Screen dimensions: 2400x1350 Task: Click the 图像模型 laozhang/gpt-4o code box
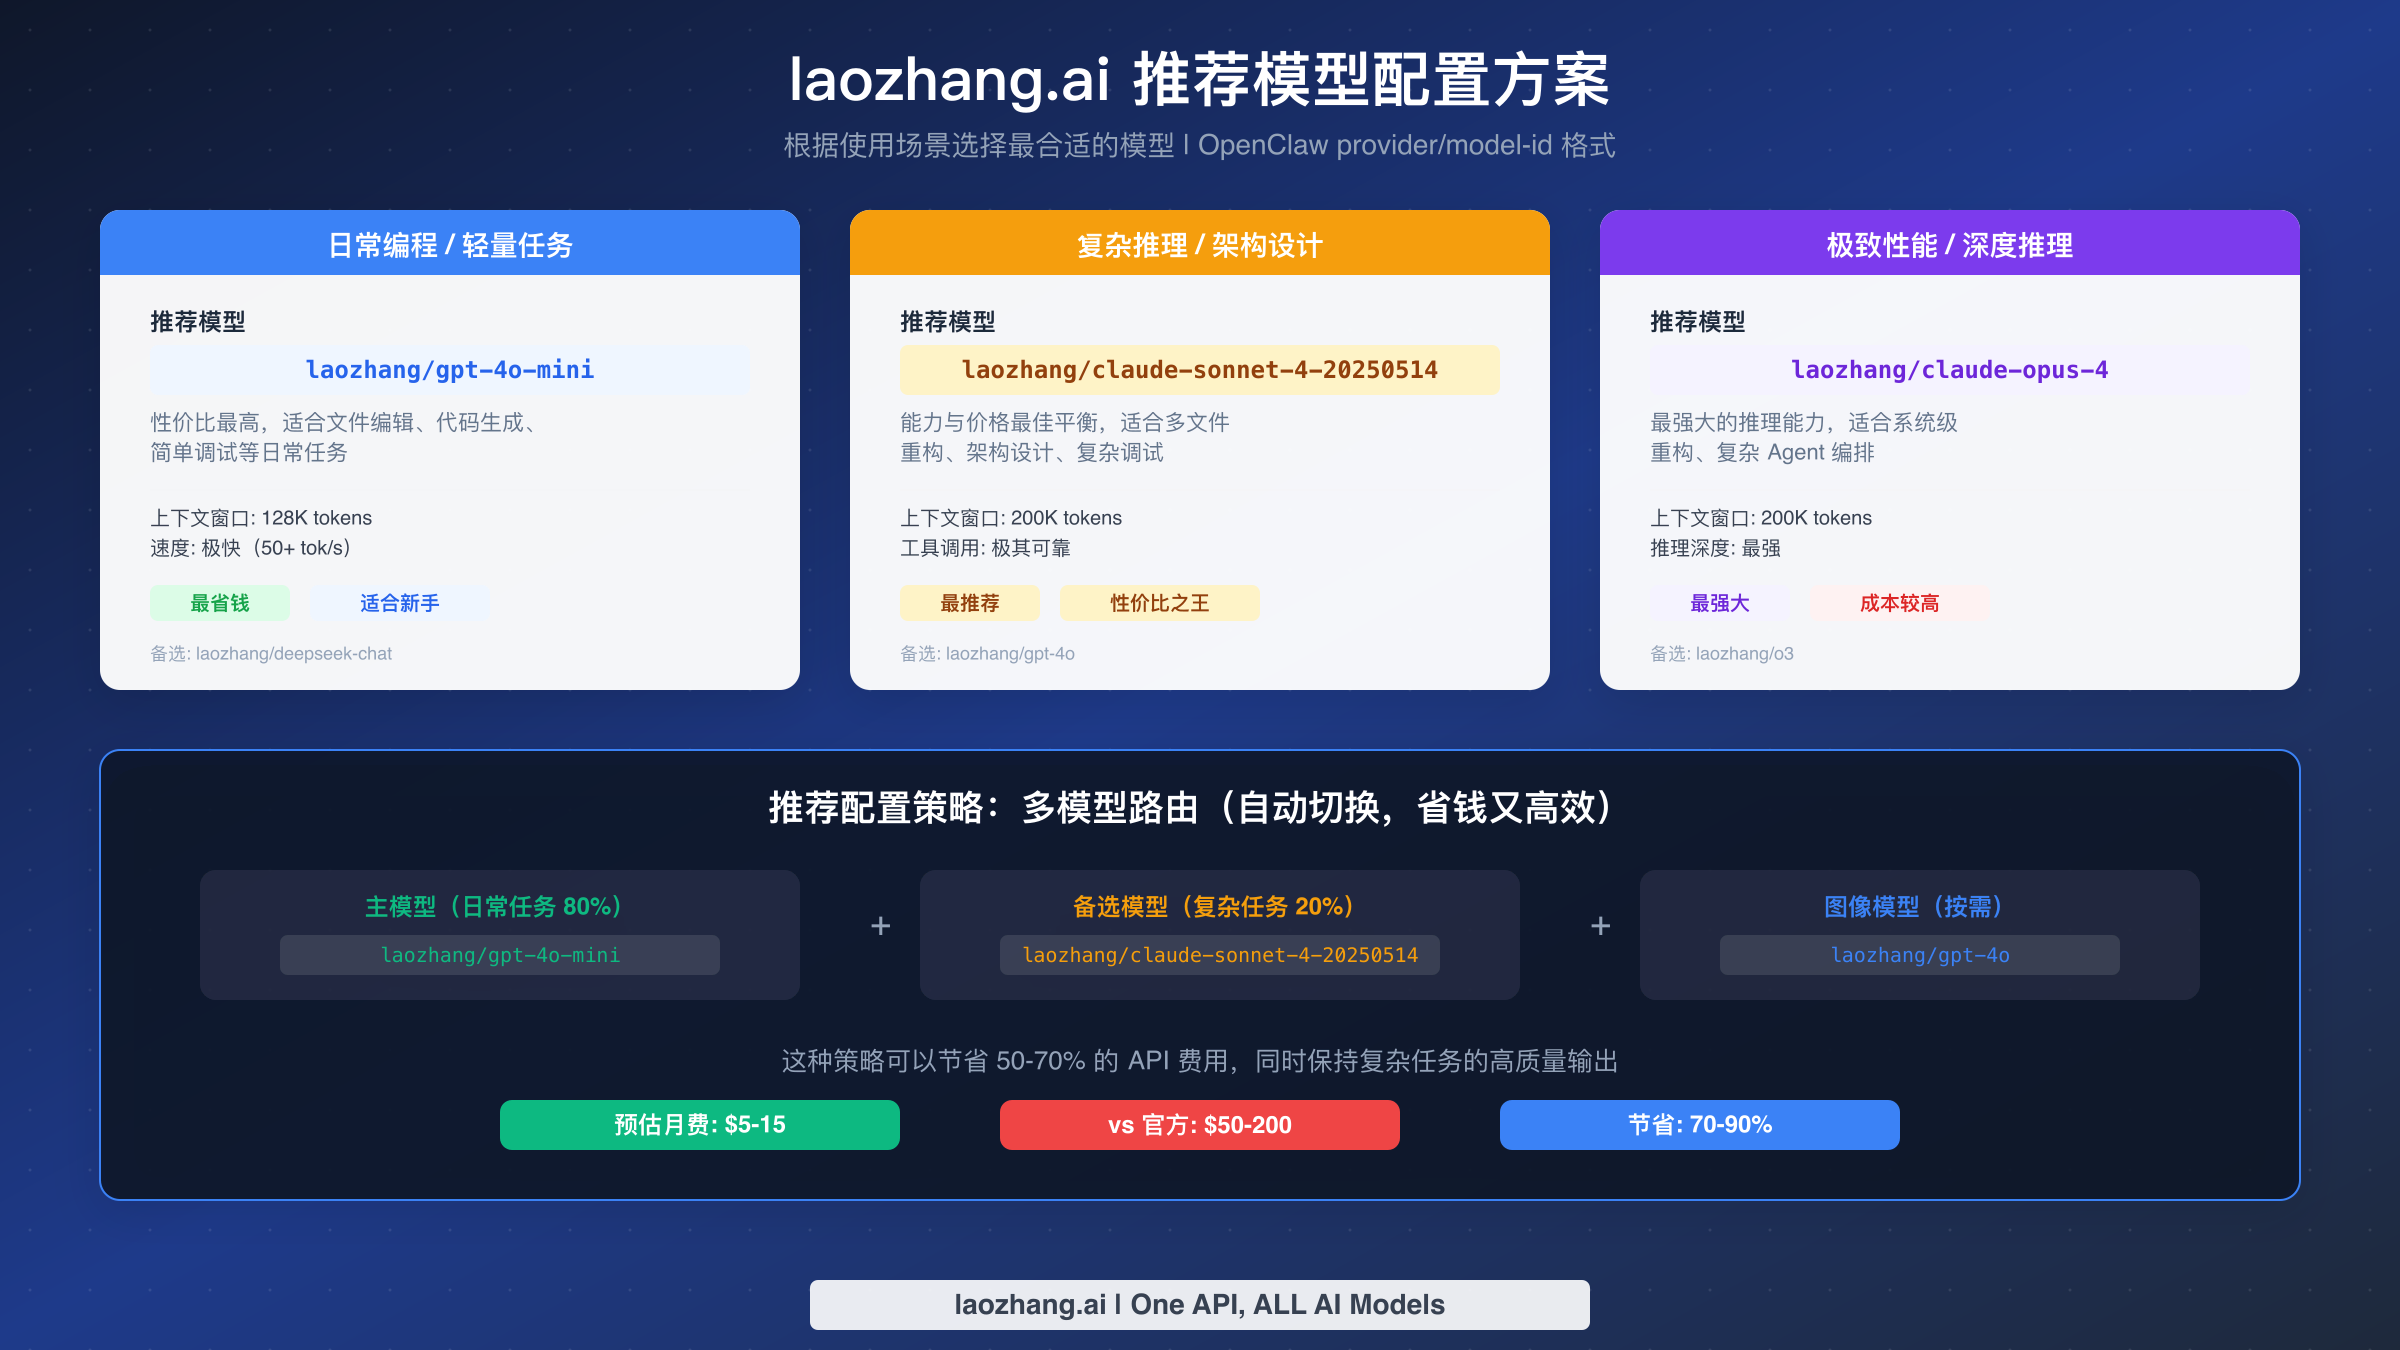pyautogui.click(x=1918, y=955)
